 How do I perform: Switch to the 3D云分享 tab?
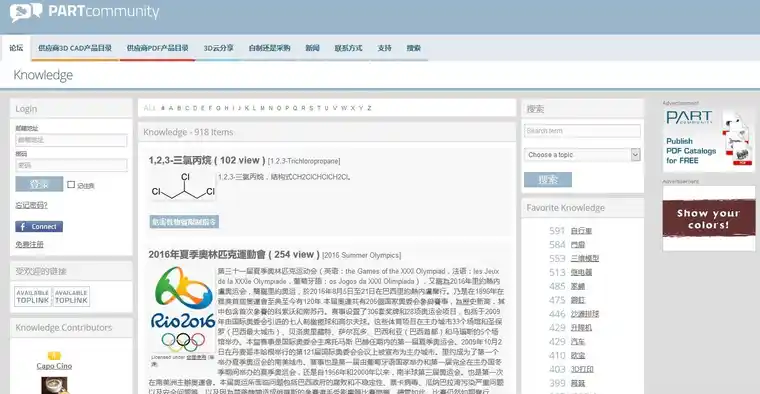[x=218, y=48]
